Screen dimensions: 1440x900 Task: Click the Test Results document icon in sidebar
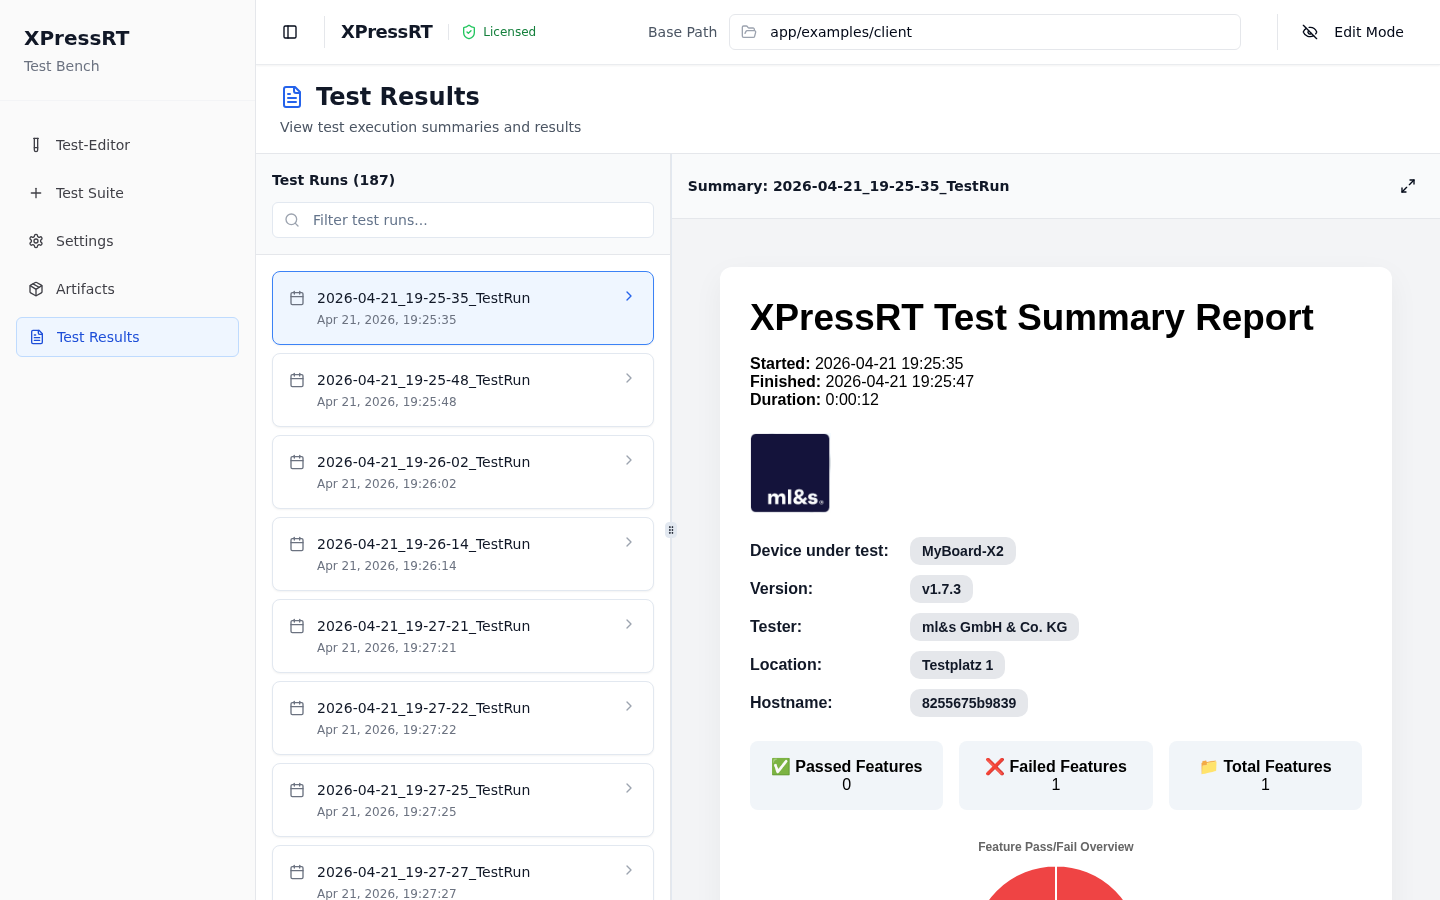coord(37,337)
